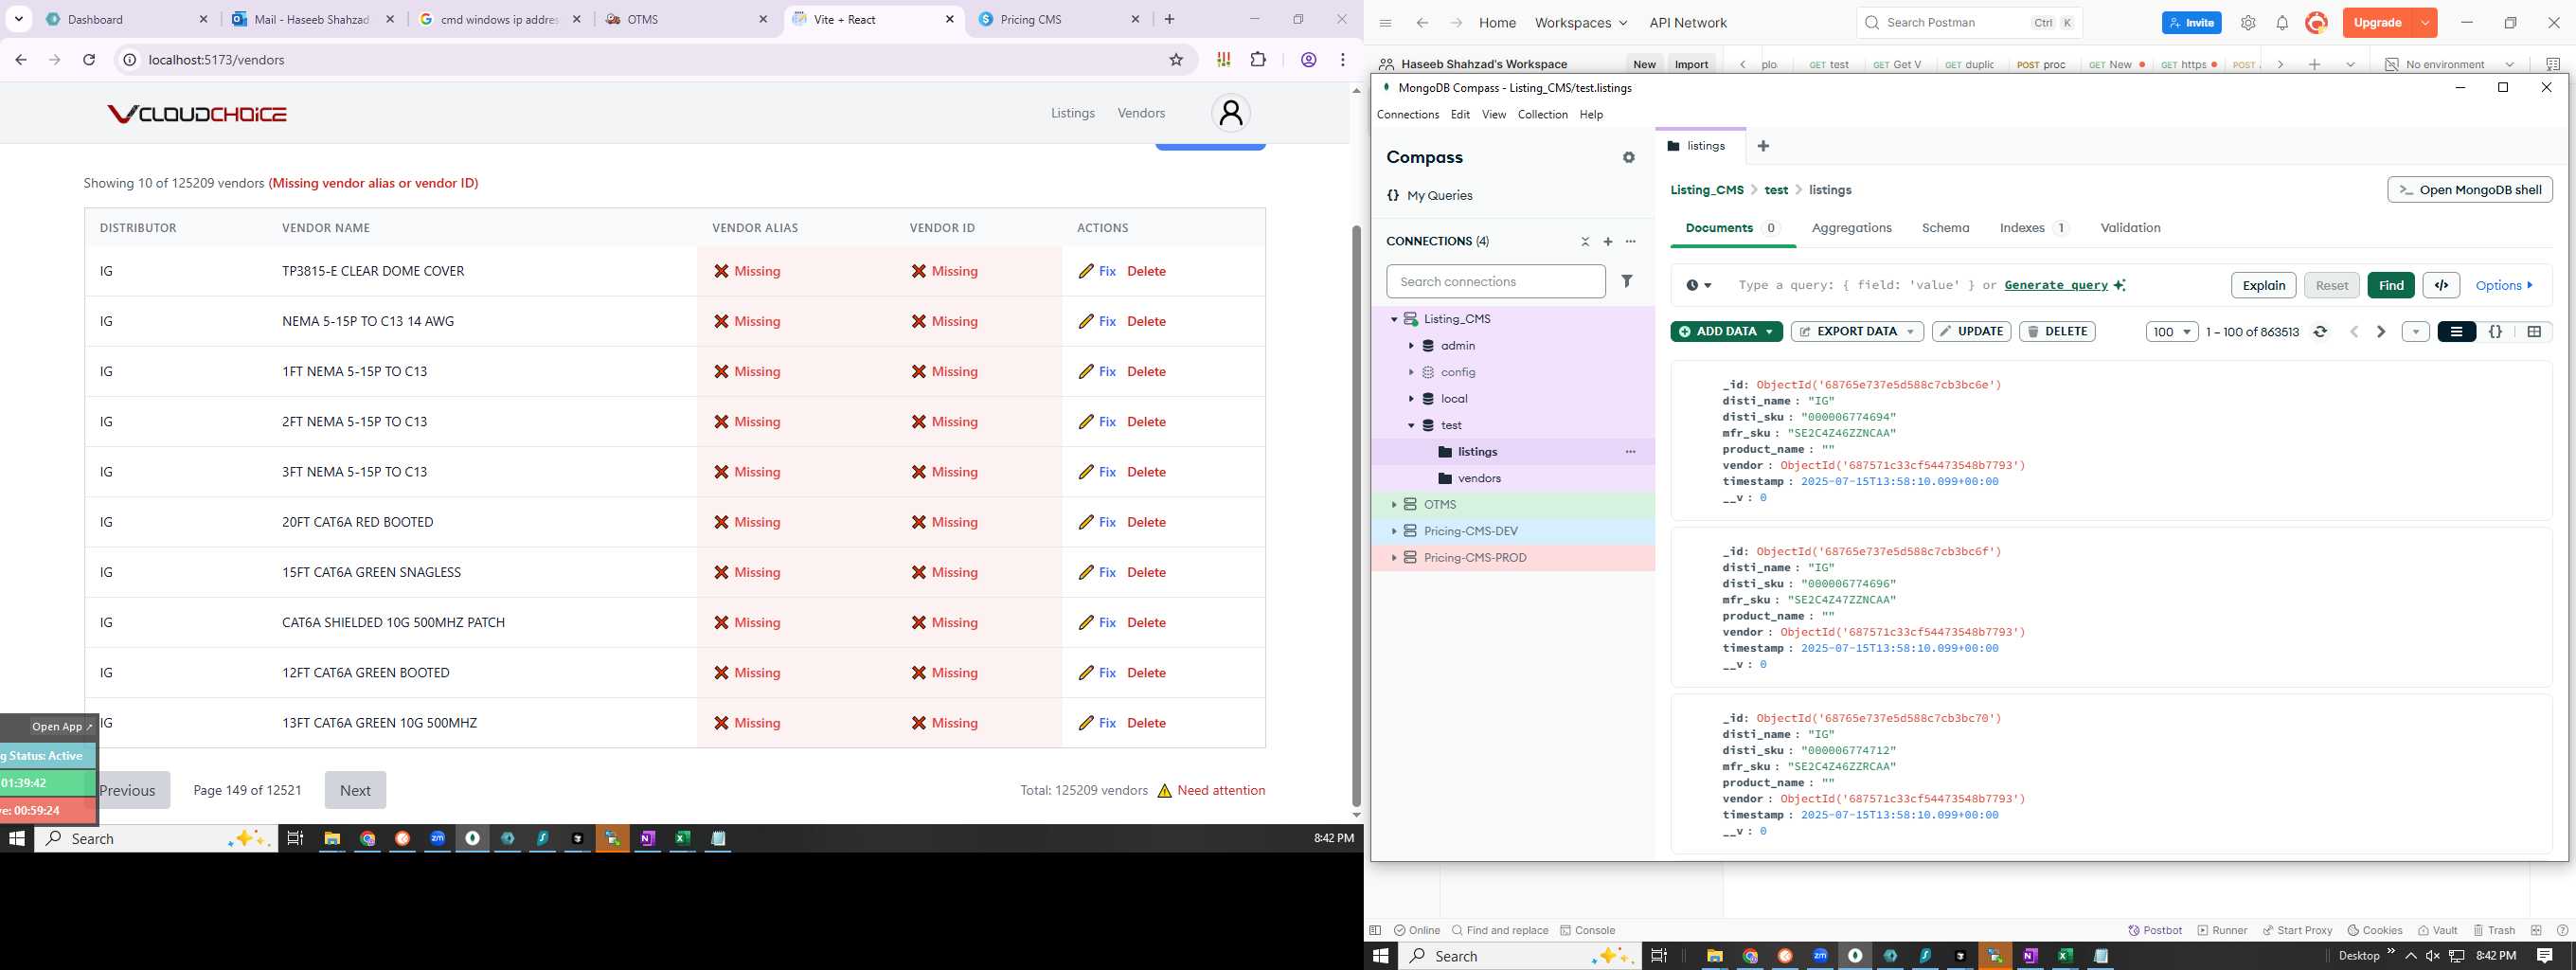
Task: Click the Search connections input field
Action: pos(1495,282)
